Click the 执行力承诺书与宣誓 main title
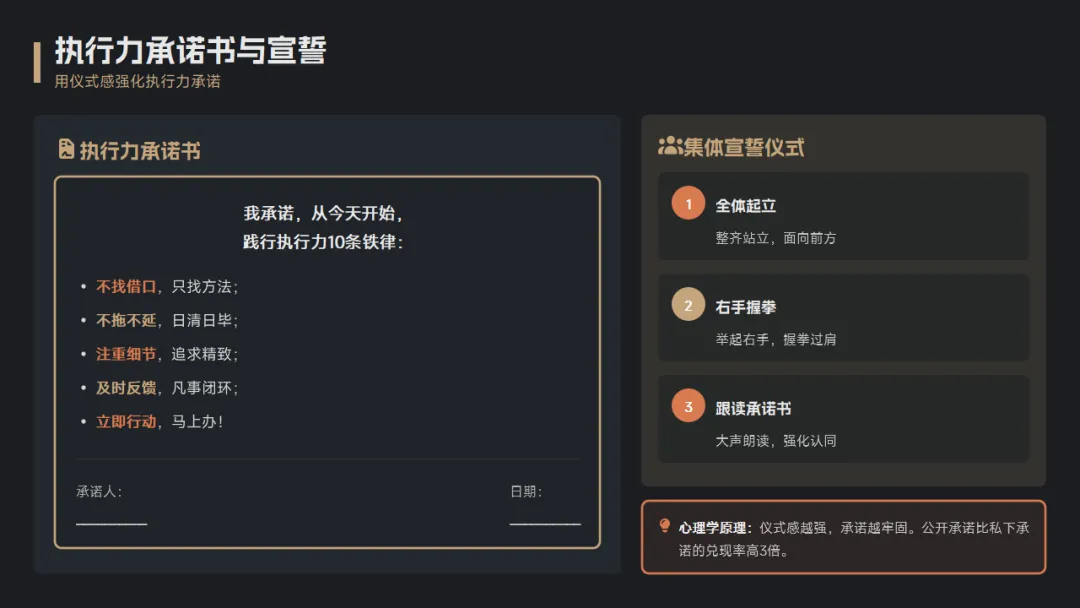Screen dimensions: 1080x608 pos(191,50)
